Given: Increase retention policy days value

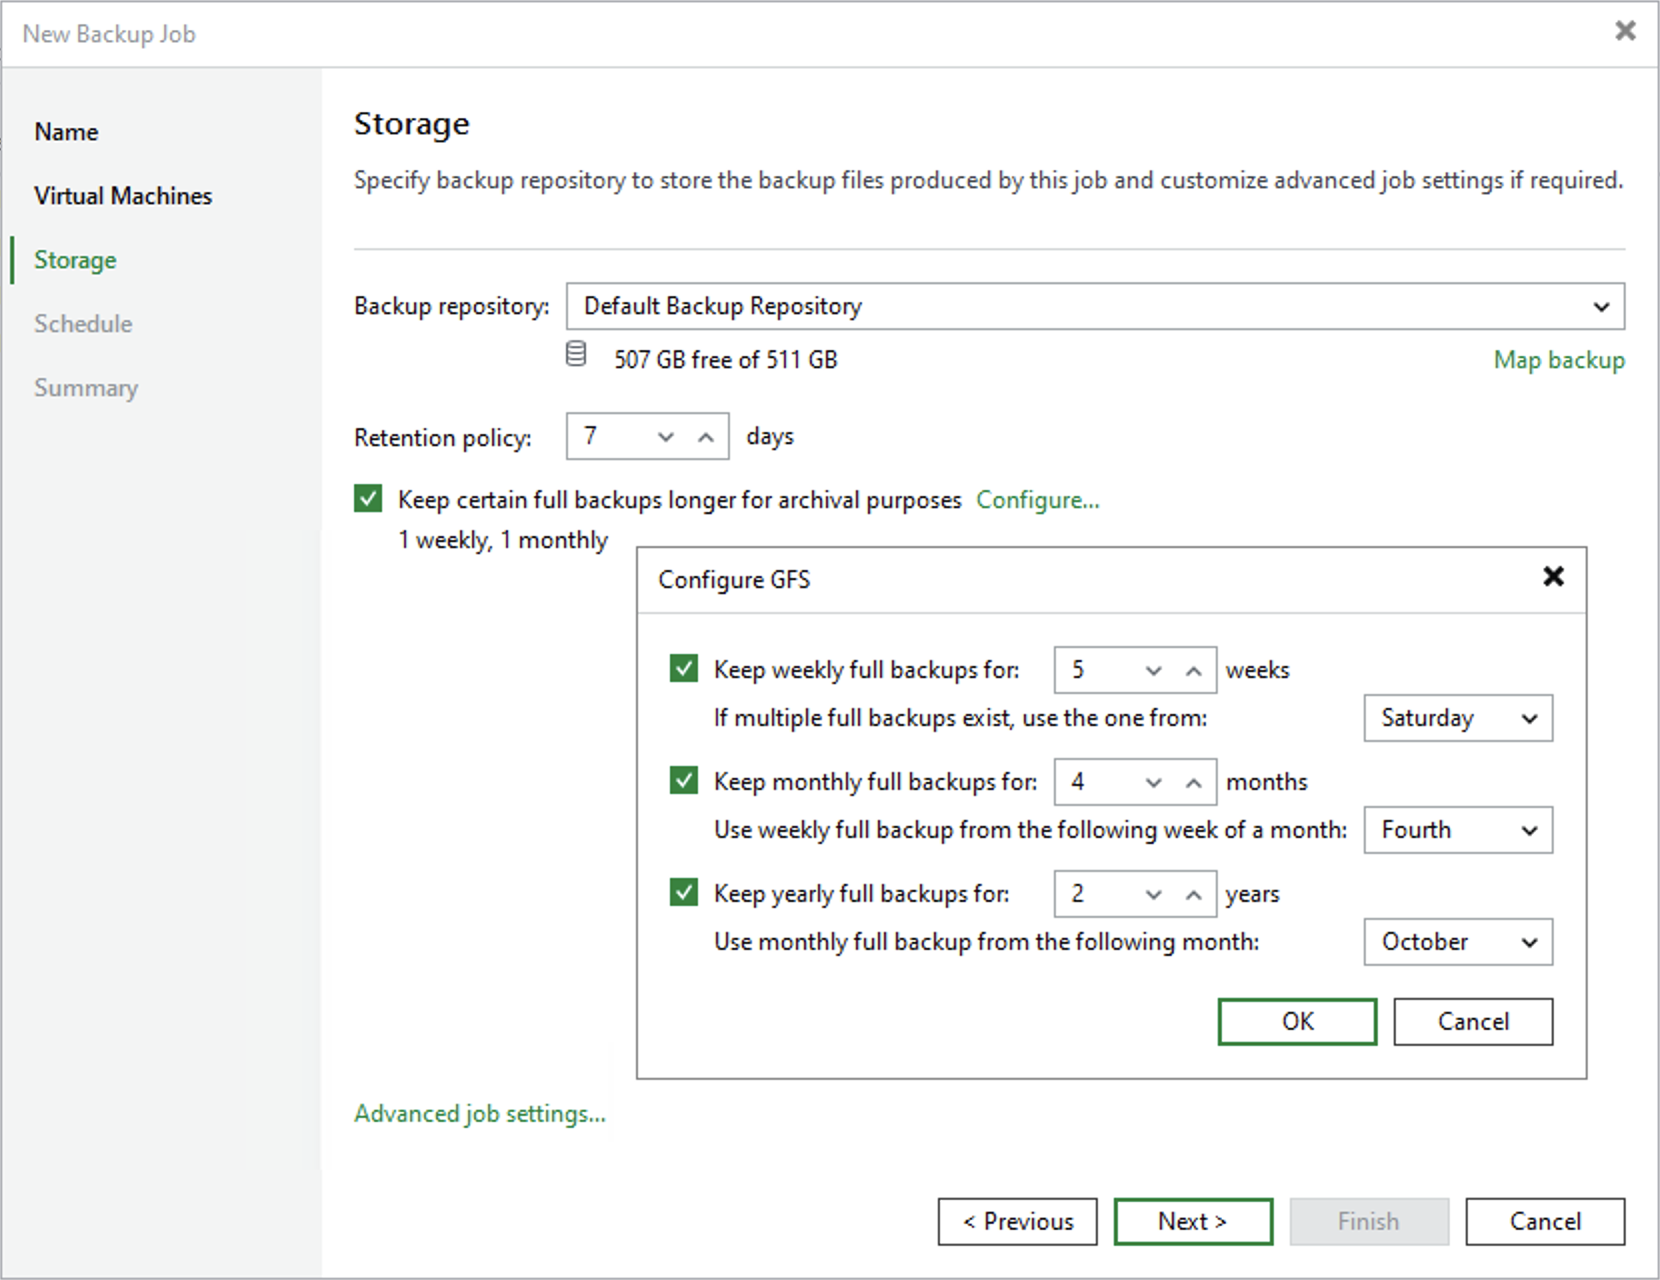Looking at the screenshot, I should coord(706,437).
